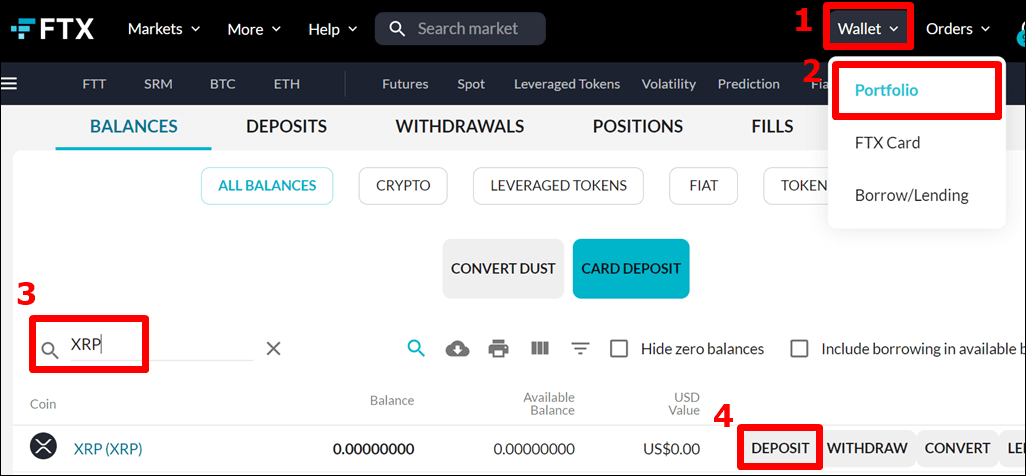Open the Wallet dropdown
1026x476 pixels.
(x=868, y=29)
